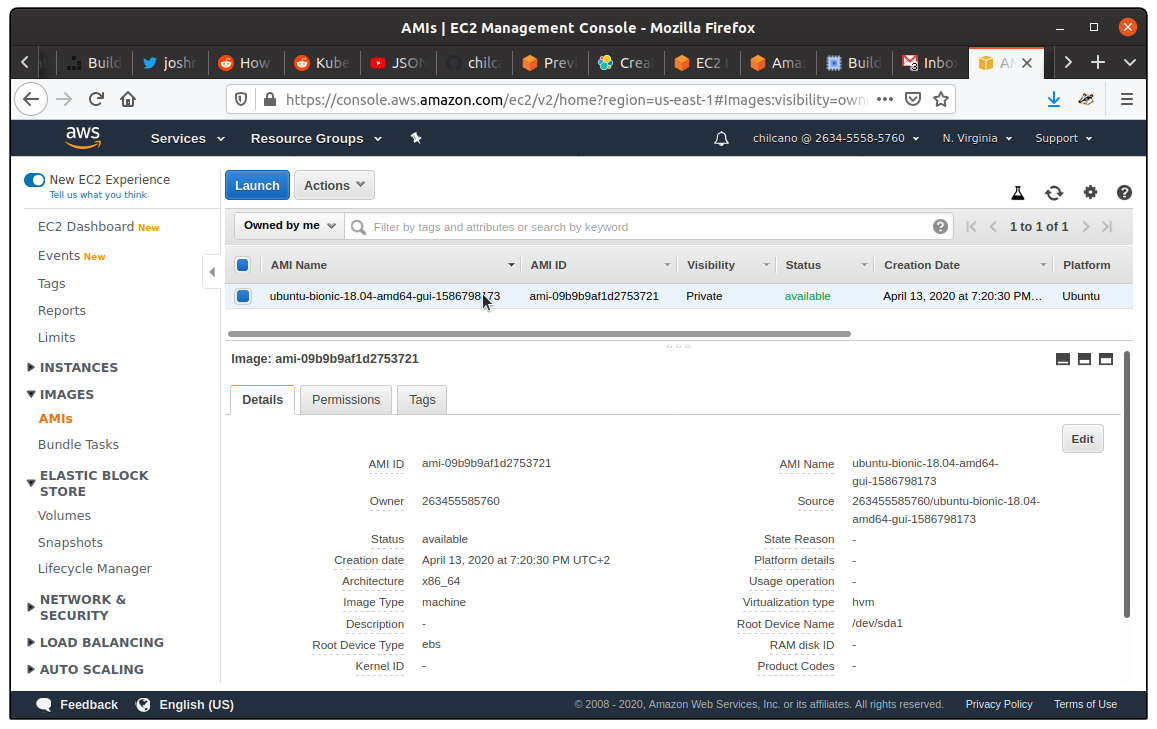Maximize the details pane with top-bar layout icon
This screenshot has height=729, width=1157.
pyautogui.click(x=1105, y=359)
